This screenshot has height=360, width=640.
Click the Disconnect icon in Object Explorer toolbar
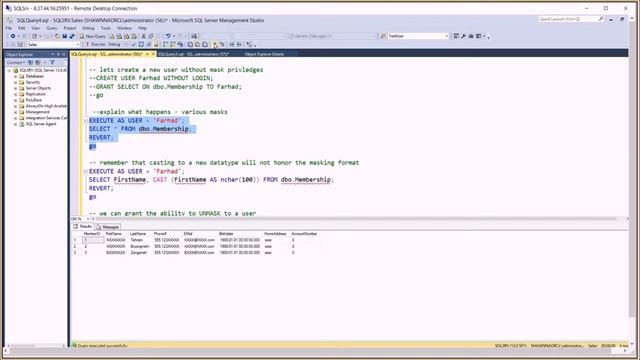coord(38,62)
